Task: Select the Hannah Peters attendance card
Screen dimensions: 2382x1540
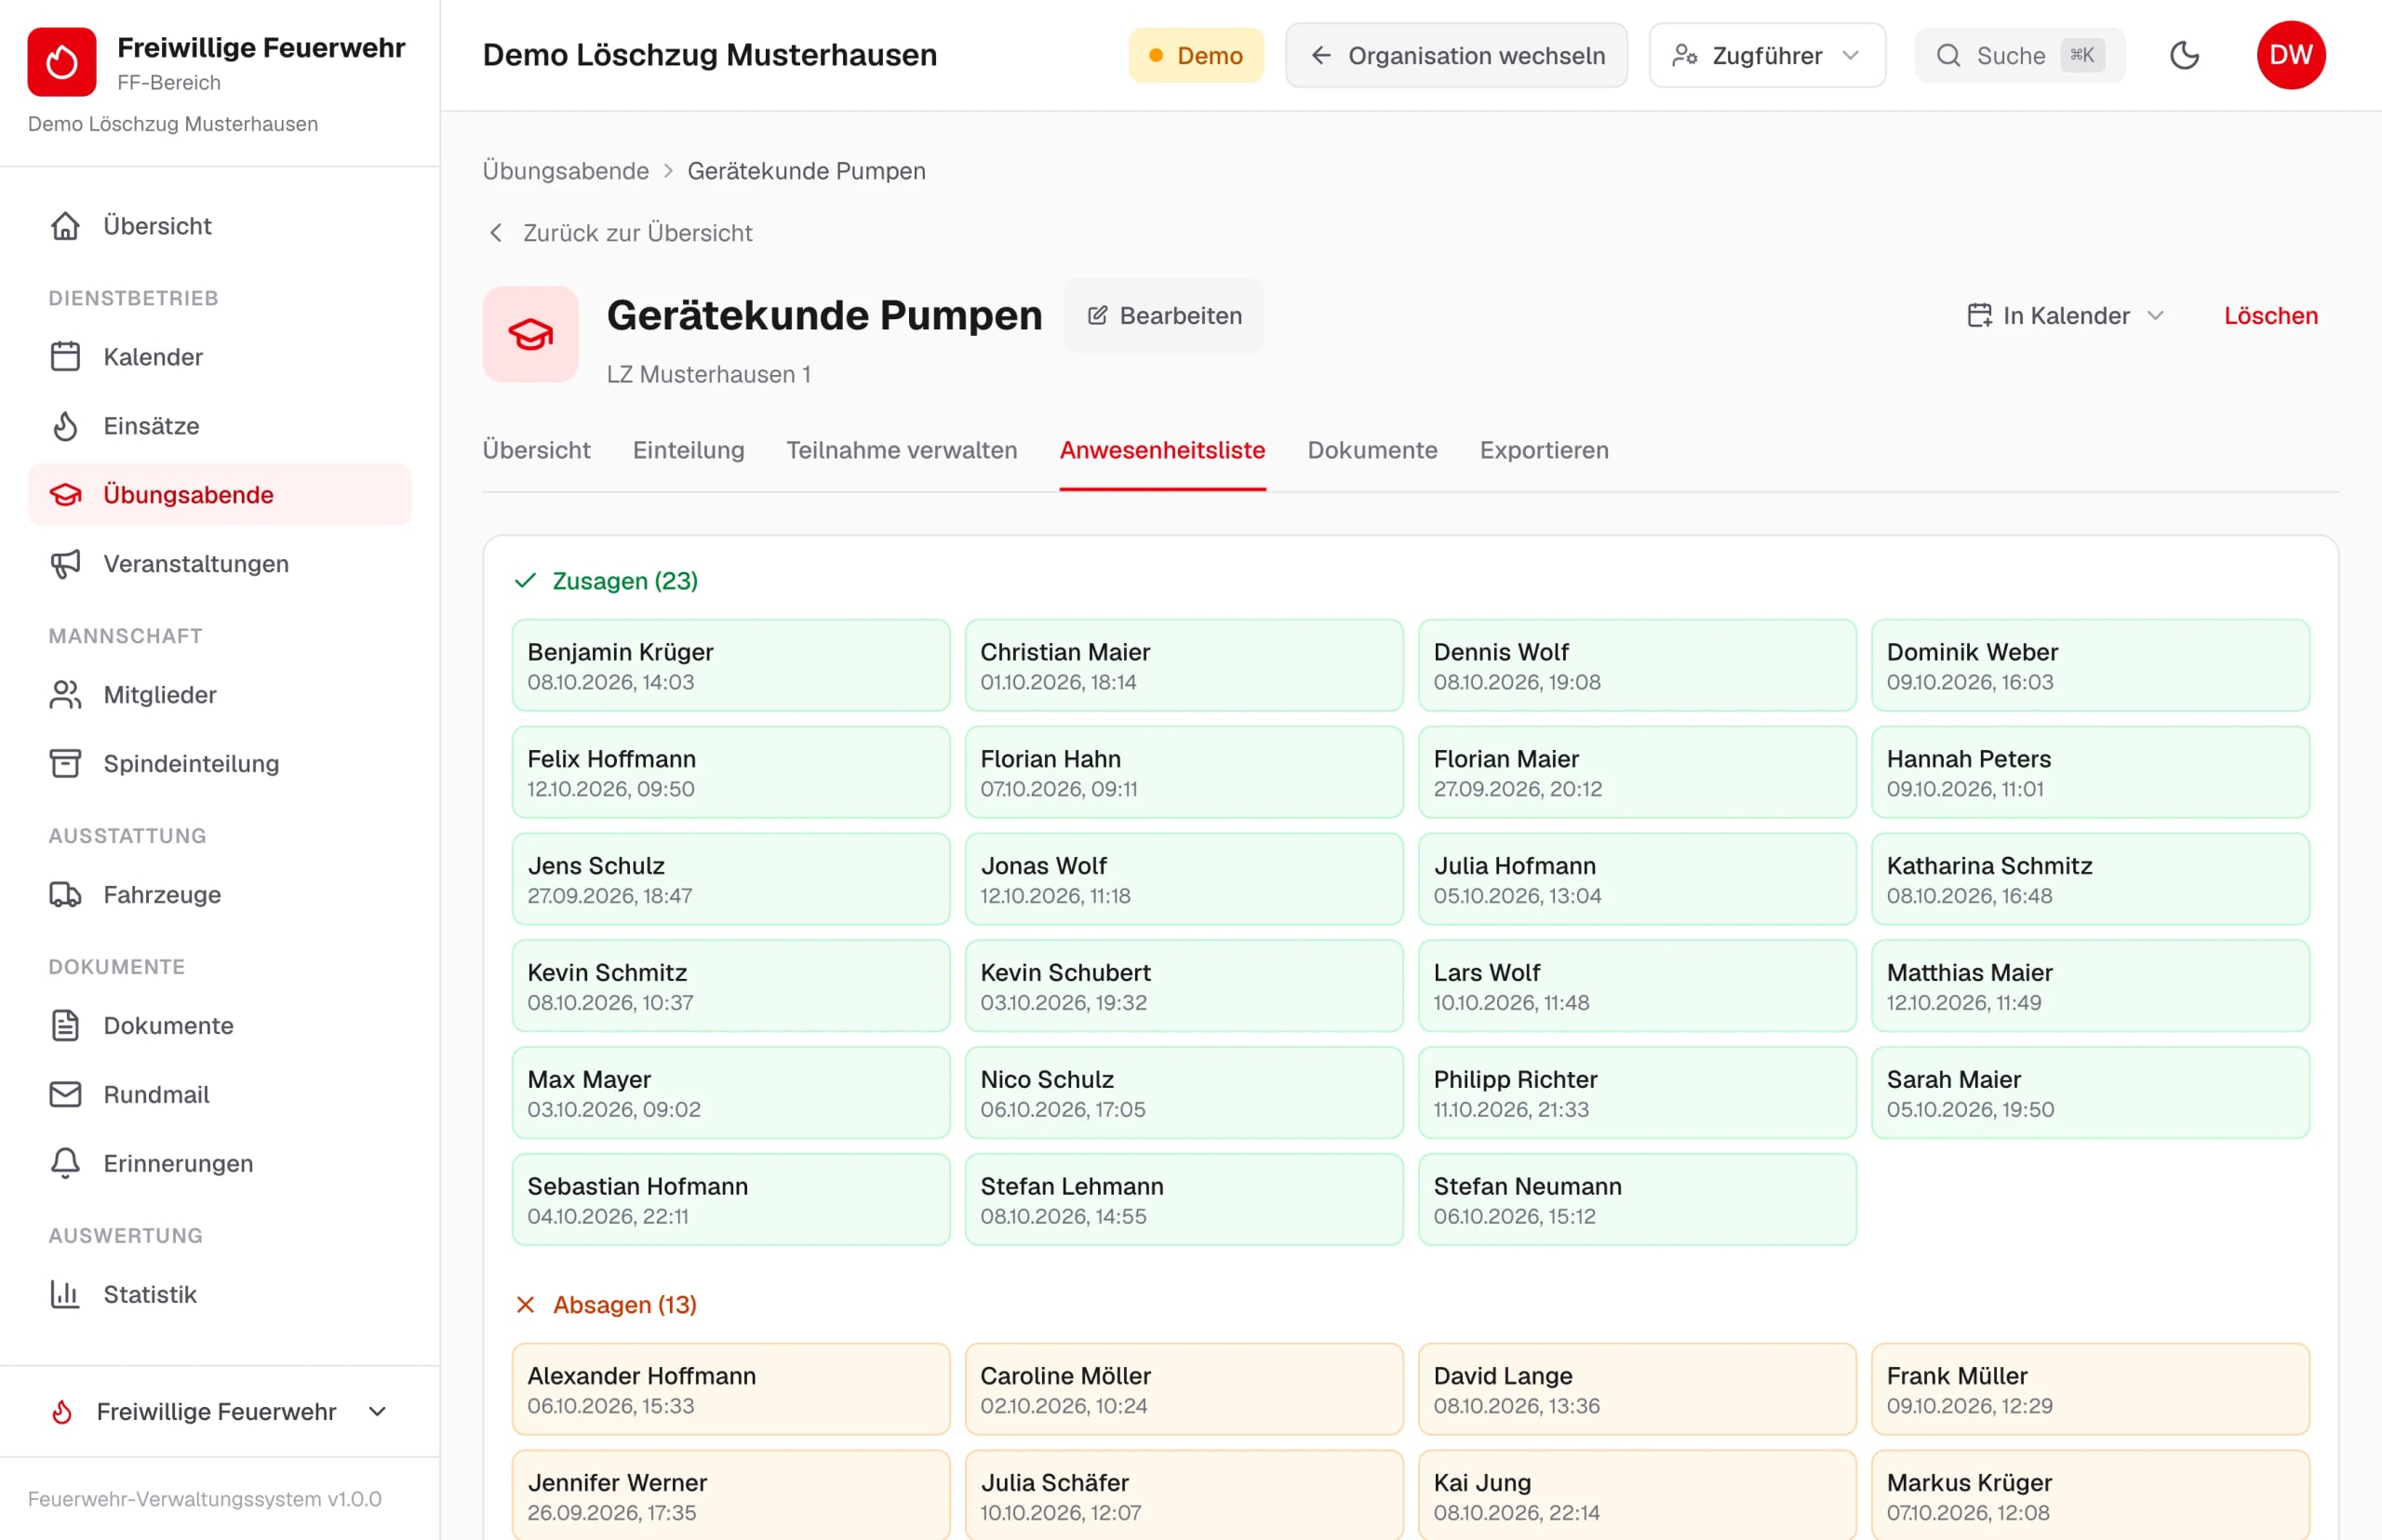Action: [2091, 772]
